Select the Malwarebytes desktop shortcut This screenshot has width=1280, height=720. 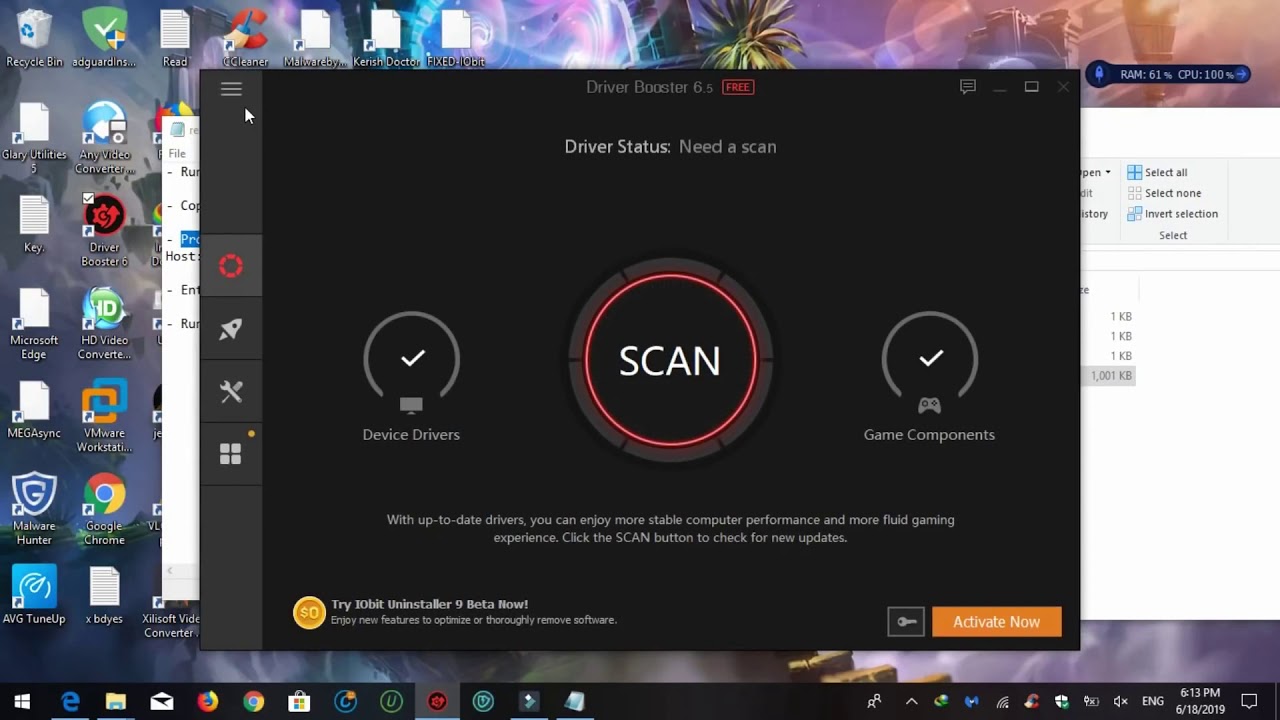tap(315, 38)
